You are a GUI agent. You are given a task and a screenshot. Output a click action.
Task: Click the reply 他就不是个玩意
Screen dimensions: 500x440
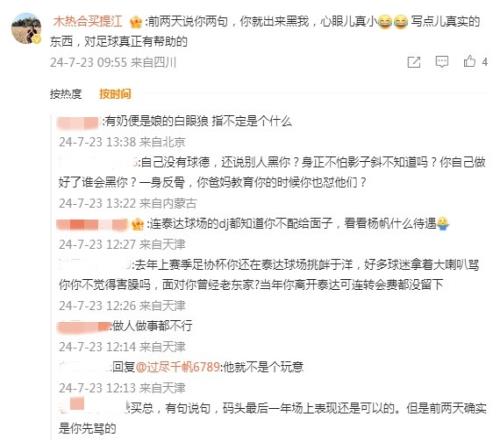[263, 367]
